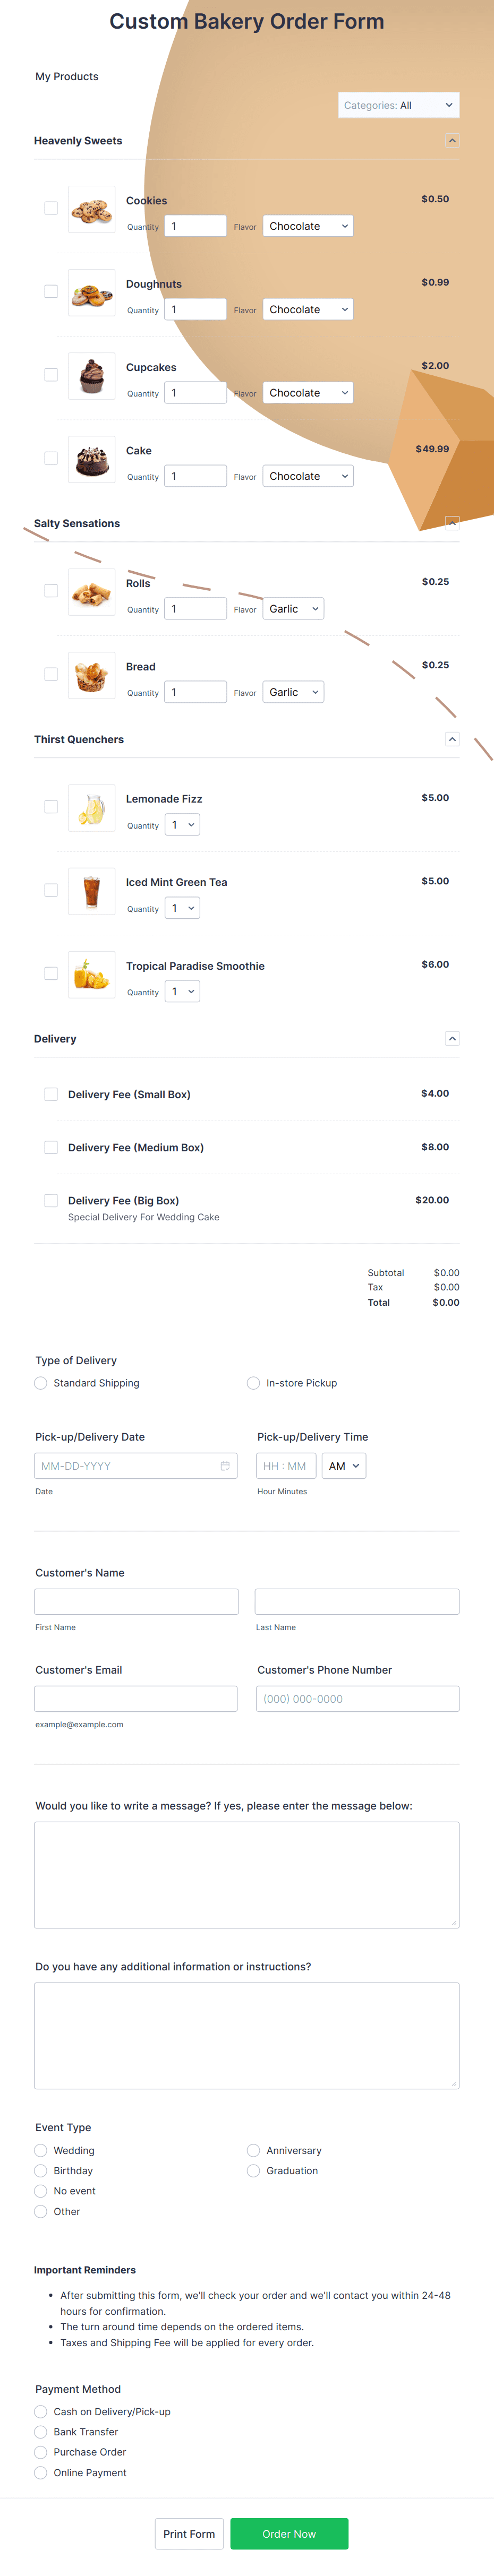Click the Lemonade Fizz product image

click(92, 807)
